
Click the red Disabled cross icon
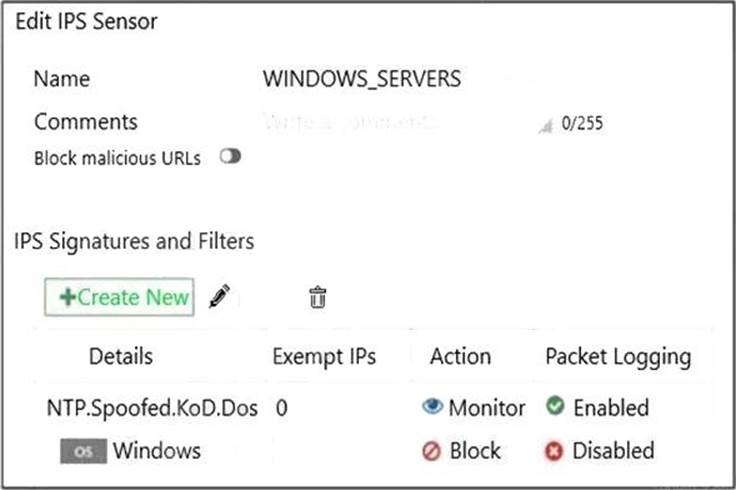(556, 451)
